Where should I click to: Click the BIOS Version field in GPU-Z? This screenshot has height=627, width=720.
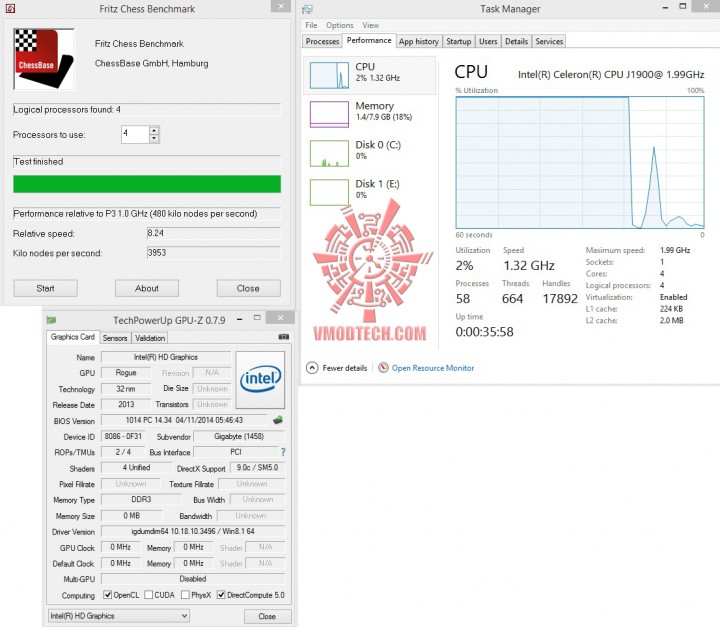pos(184,420)
